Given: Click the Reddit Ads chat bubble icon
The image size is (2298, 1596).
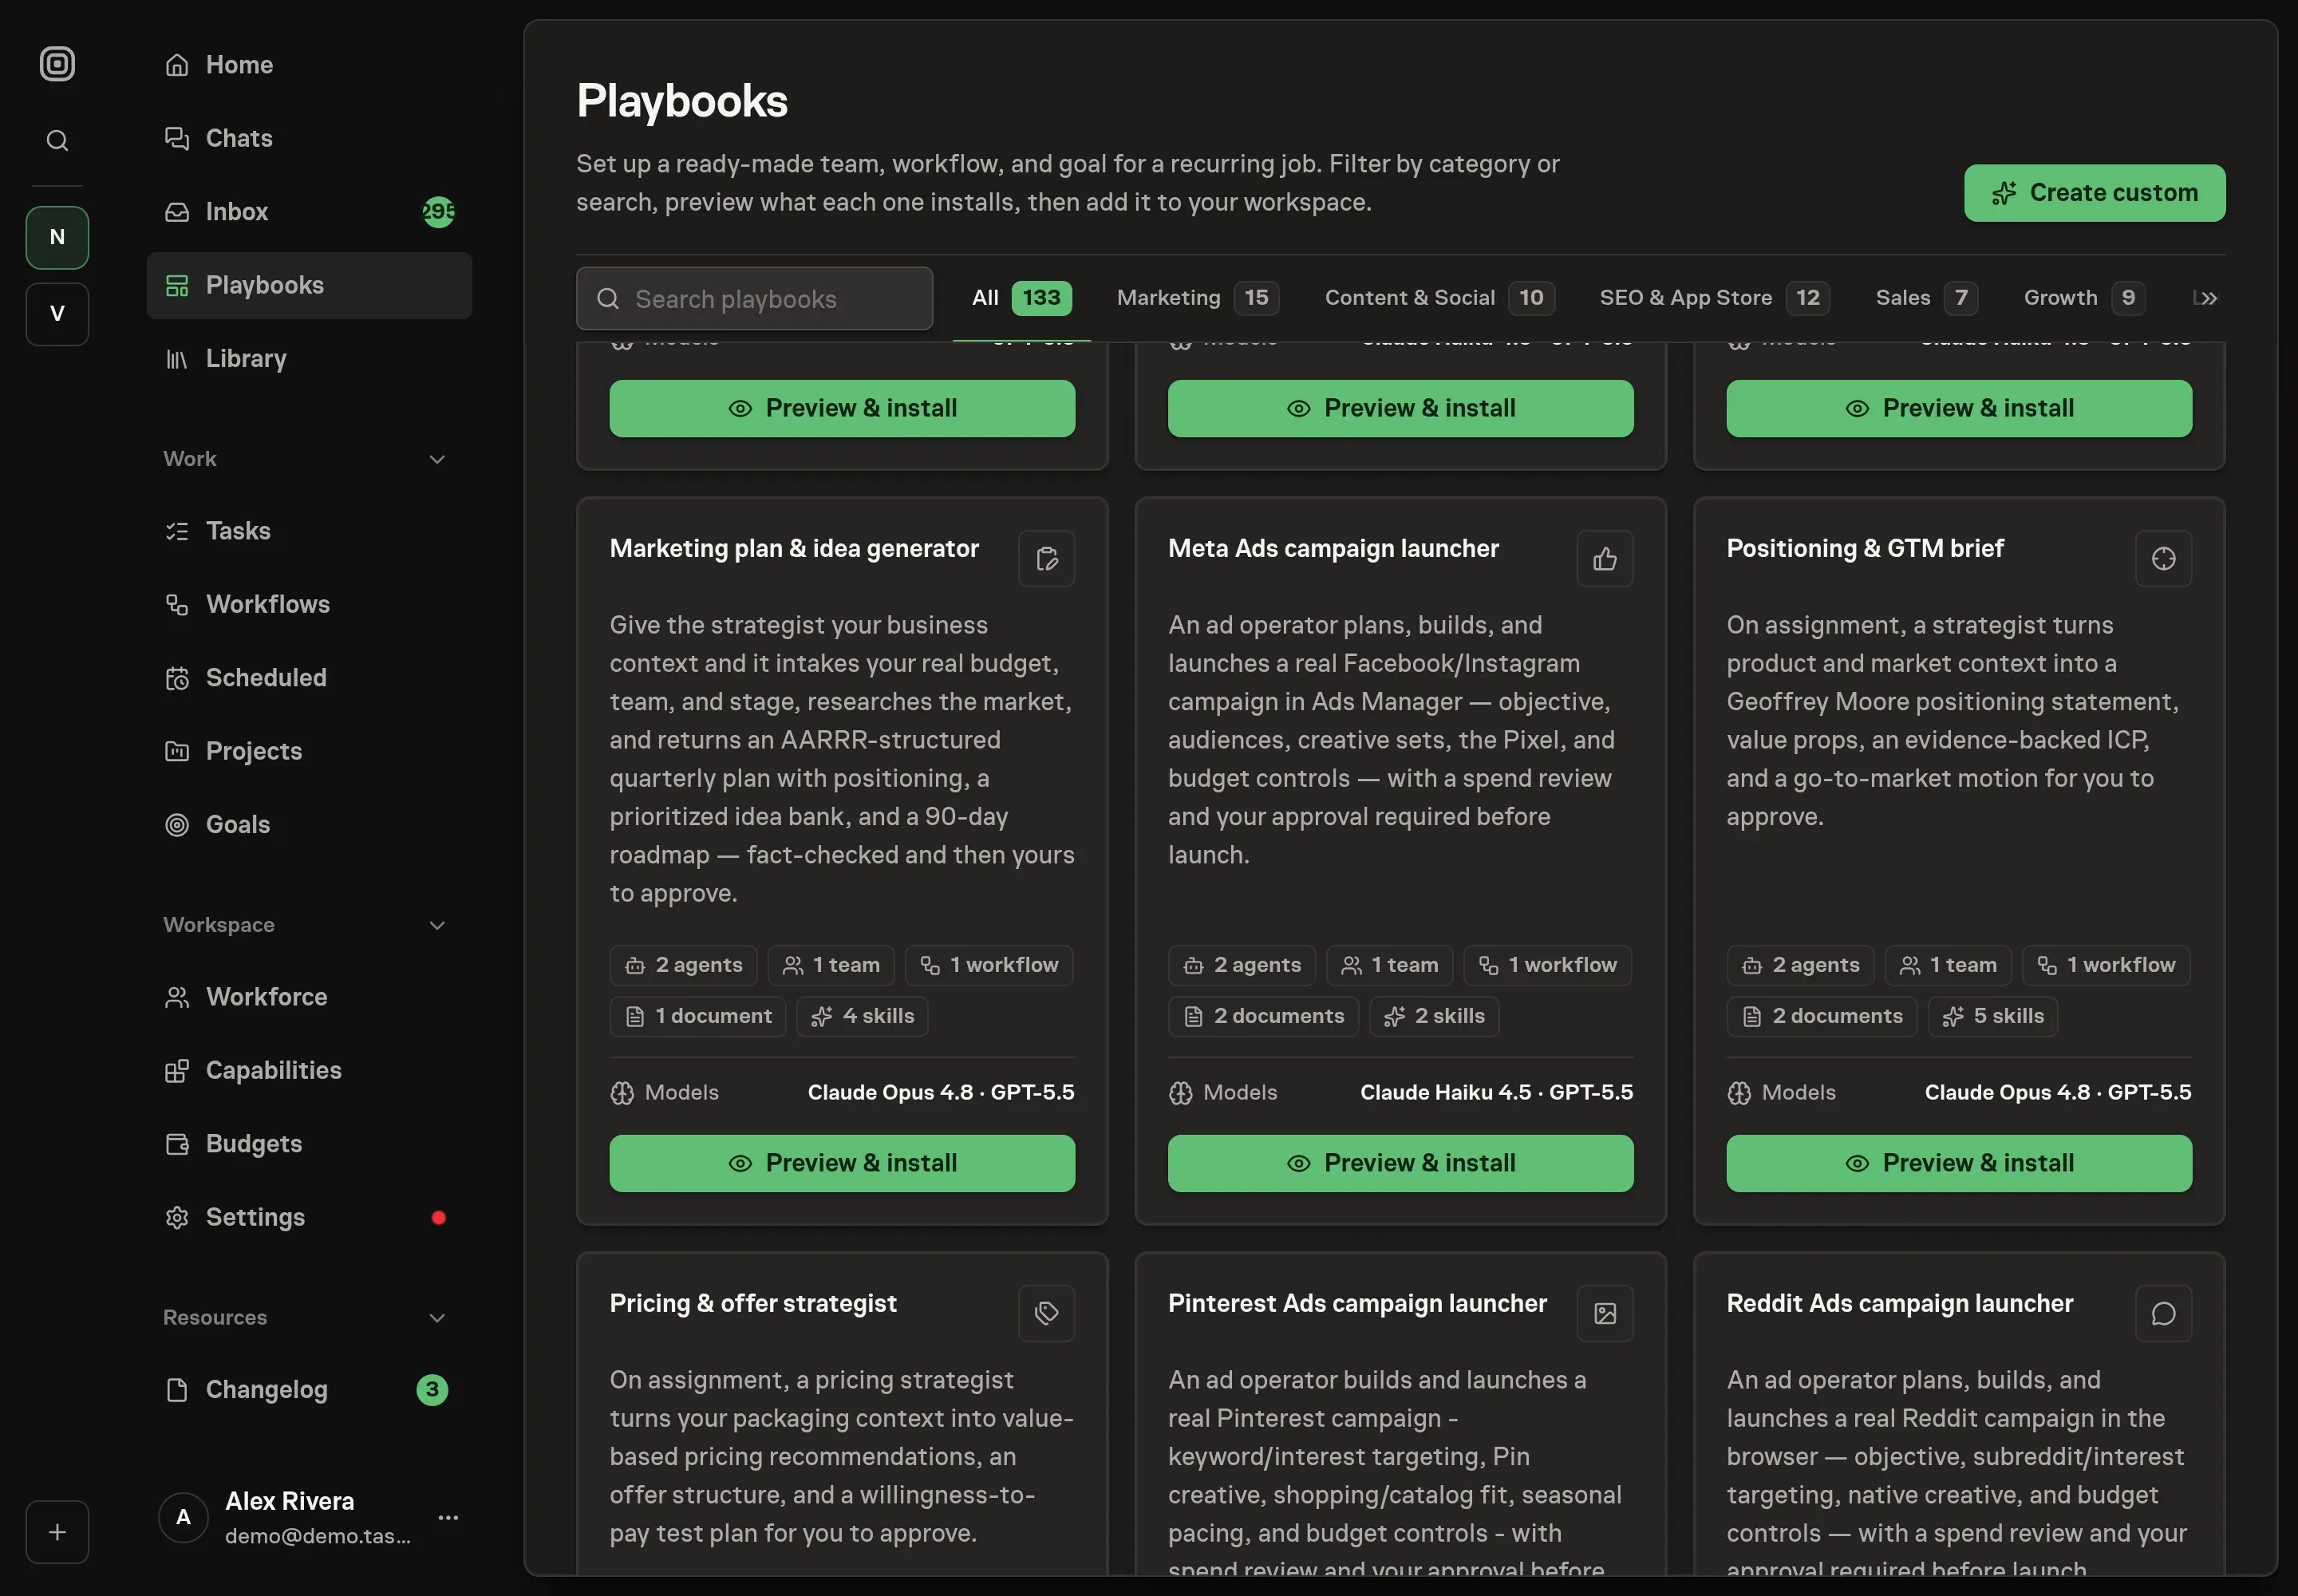Looking at the screenshot, I should pyautogui.click(x=2163, y=1313).
